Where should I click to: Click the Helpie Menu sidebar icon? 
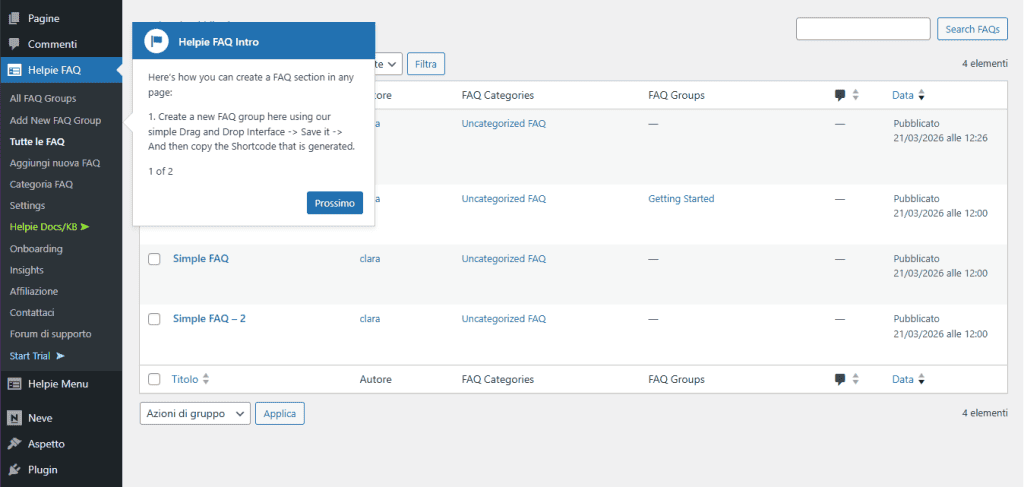[14, 384]
